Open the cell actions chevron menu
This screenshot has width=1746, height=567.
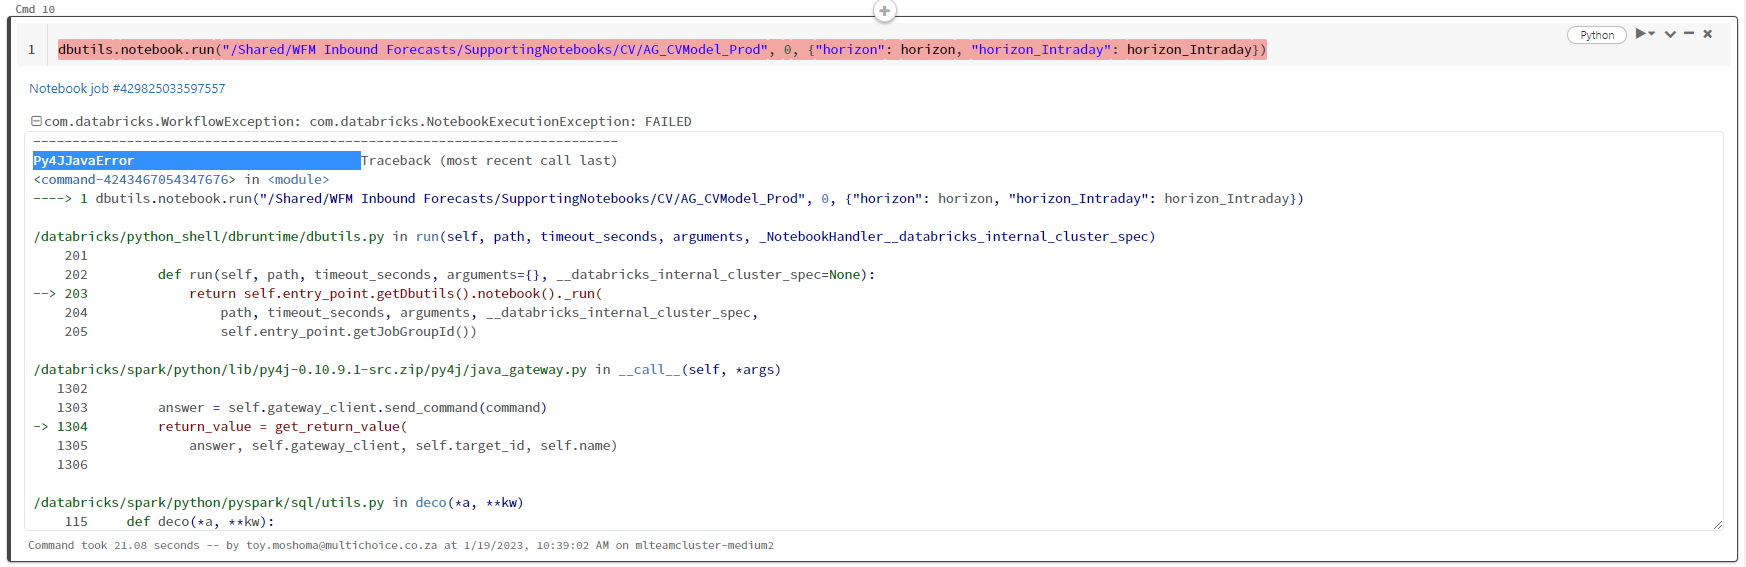tap(1670, 34)
